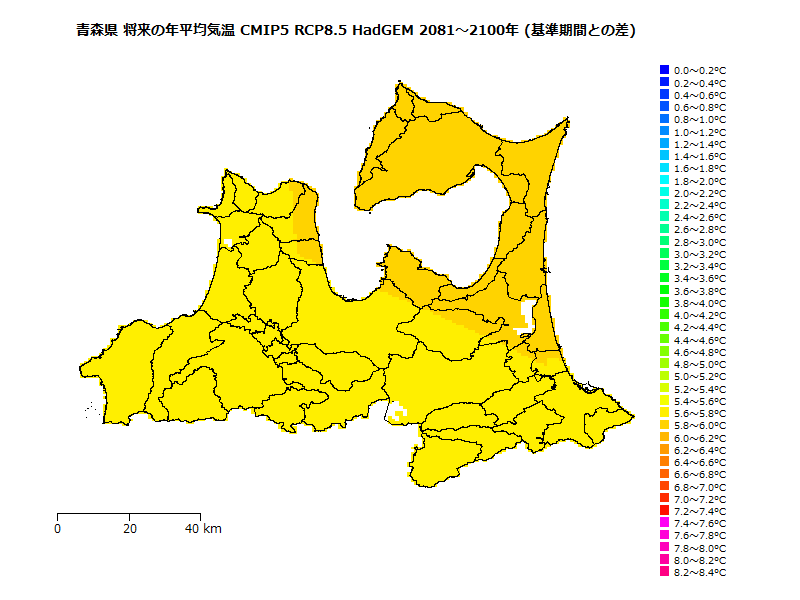
Task: Click the legend label '3.8~4.0°C'
Action: (700, 304)
